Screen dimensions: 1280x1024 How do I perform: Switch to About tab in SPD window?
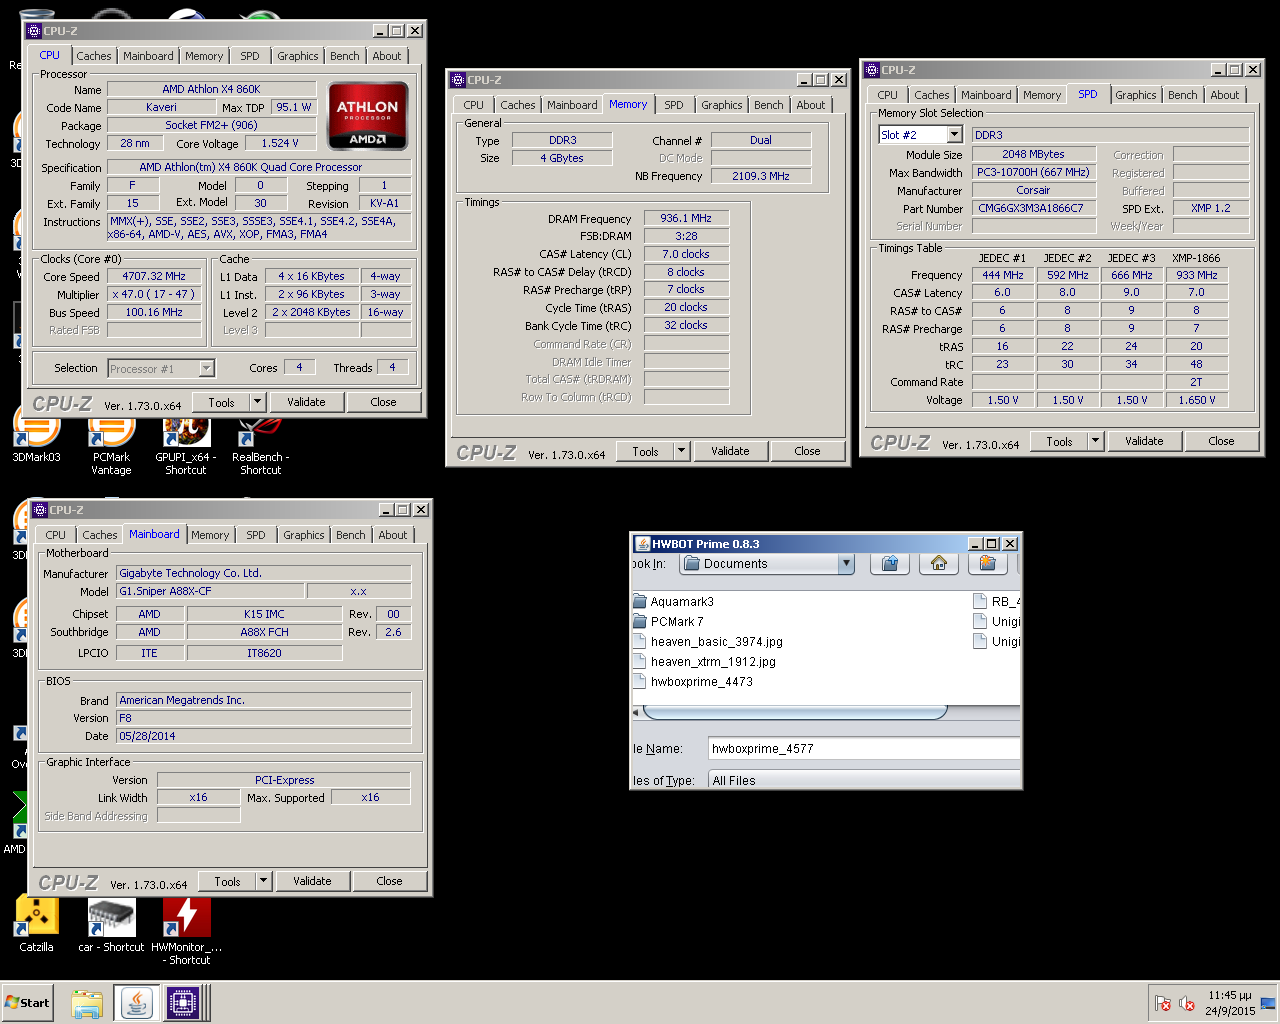[x=1225, y=95]
